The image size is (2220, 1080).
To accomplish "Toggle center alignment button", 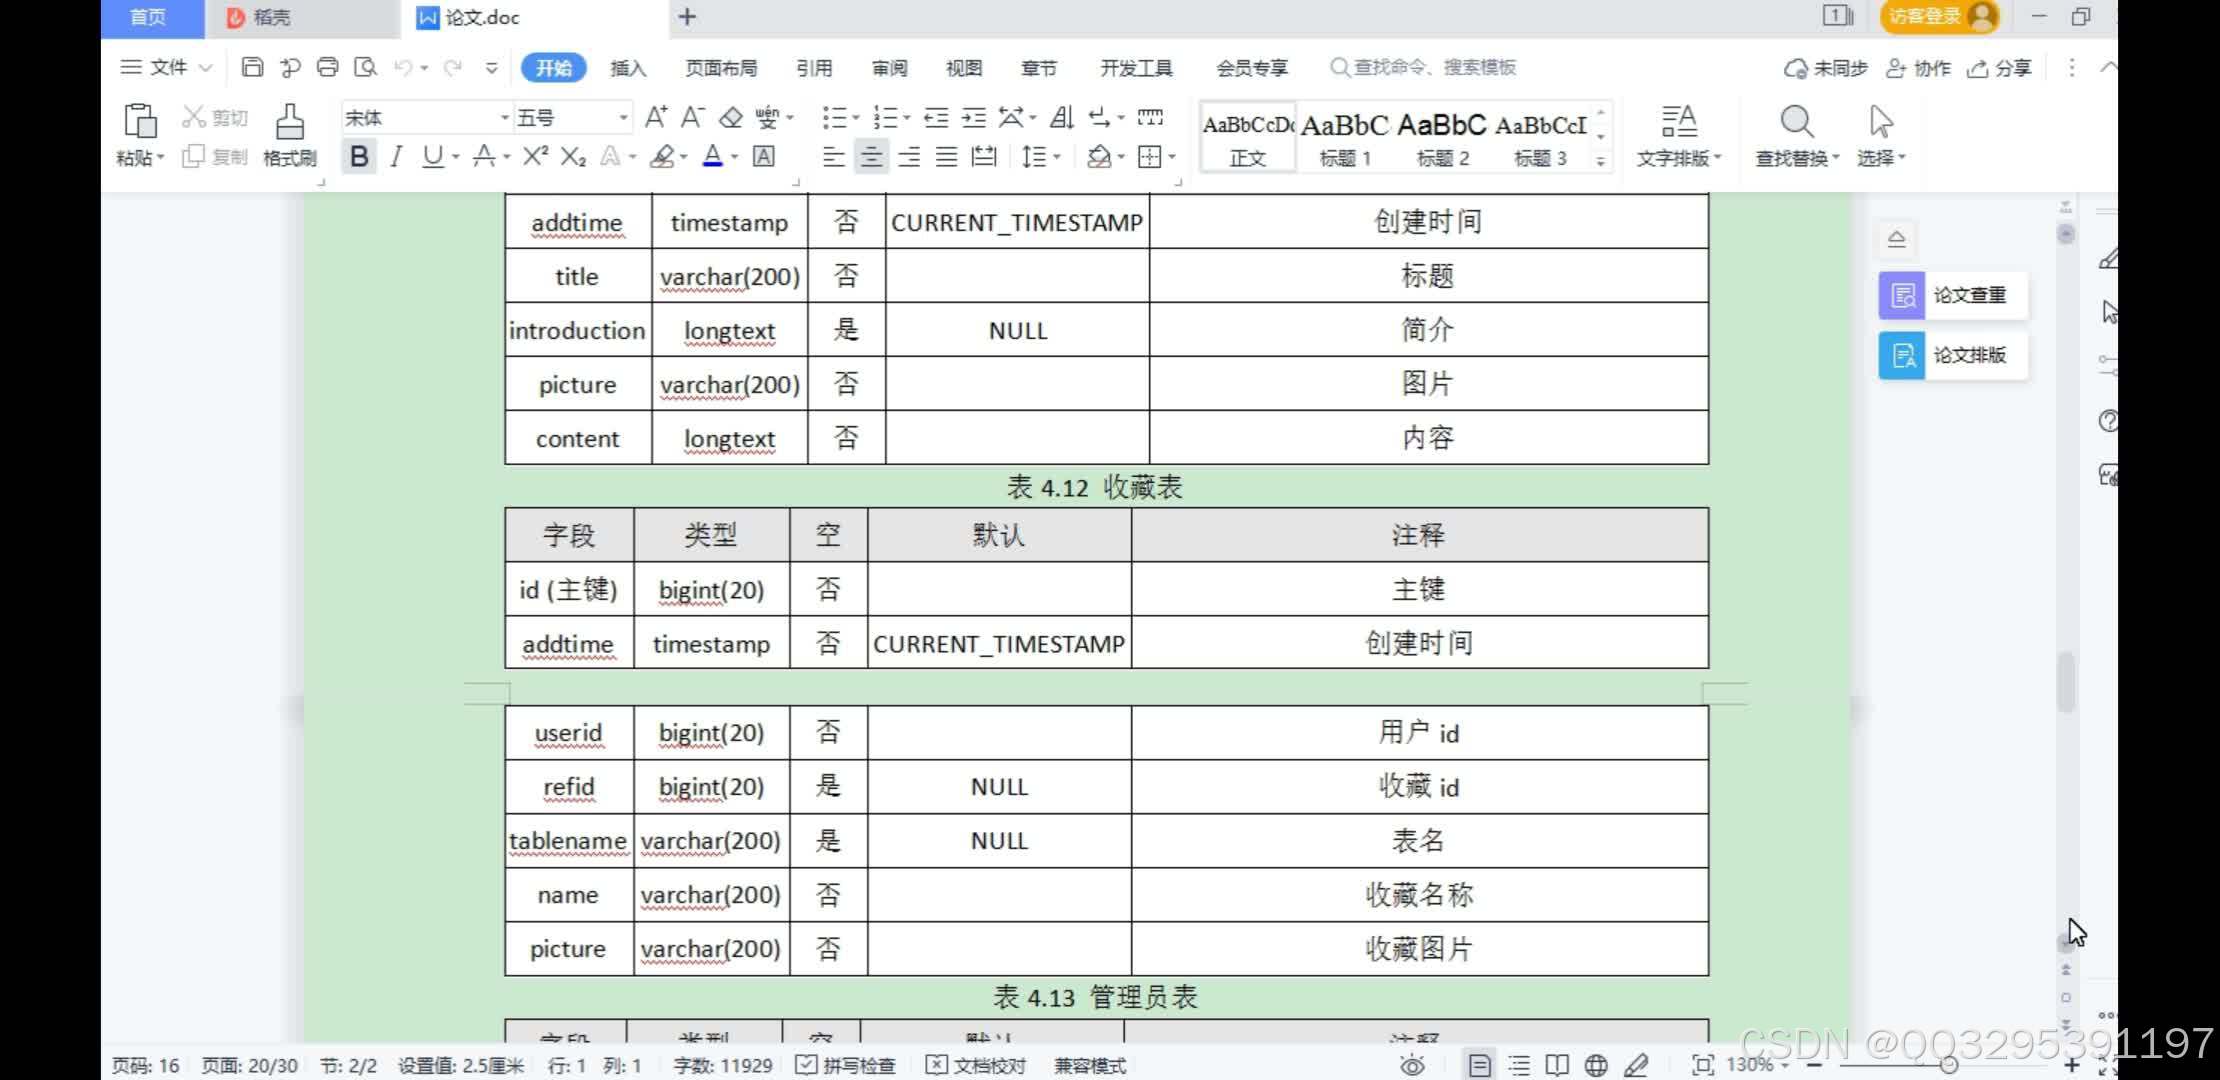I will pyautogui.click(x=872, y=157).
